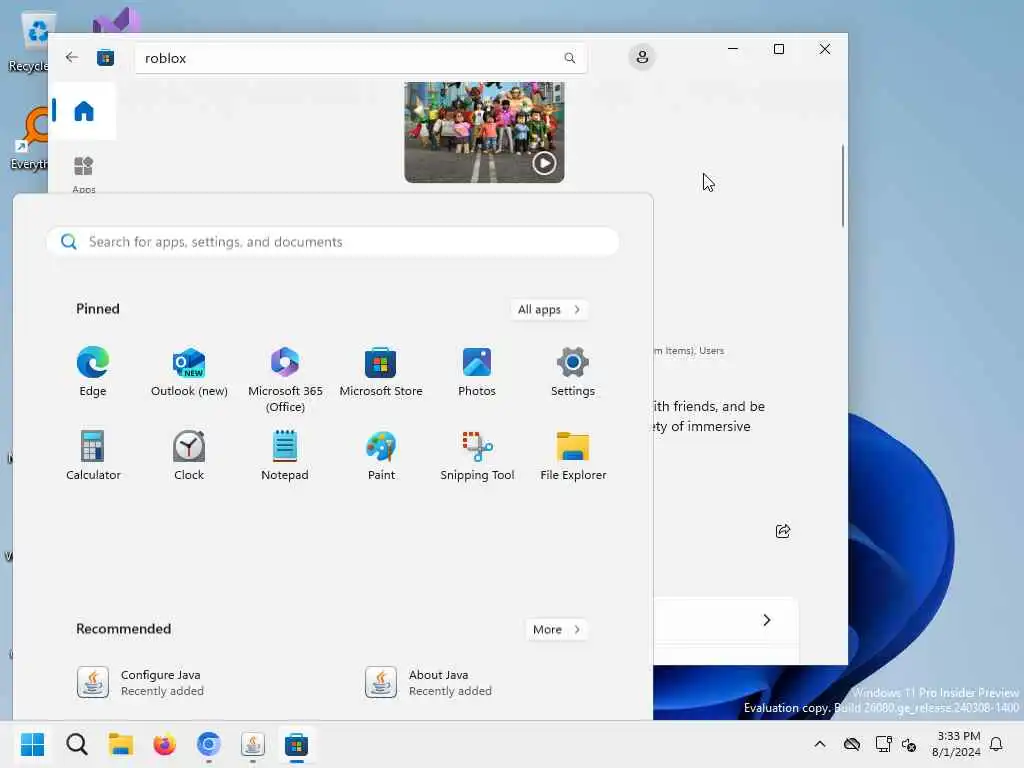Launch Firefox from taskbar
The height and width of the screenshot is (768, 1024).
(165, 744)
